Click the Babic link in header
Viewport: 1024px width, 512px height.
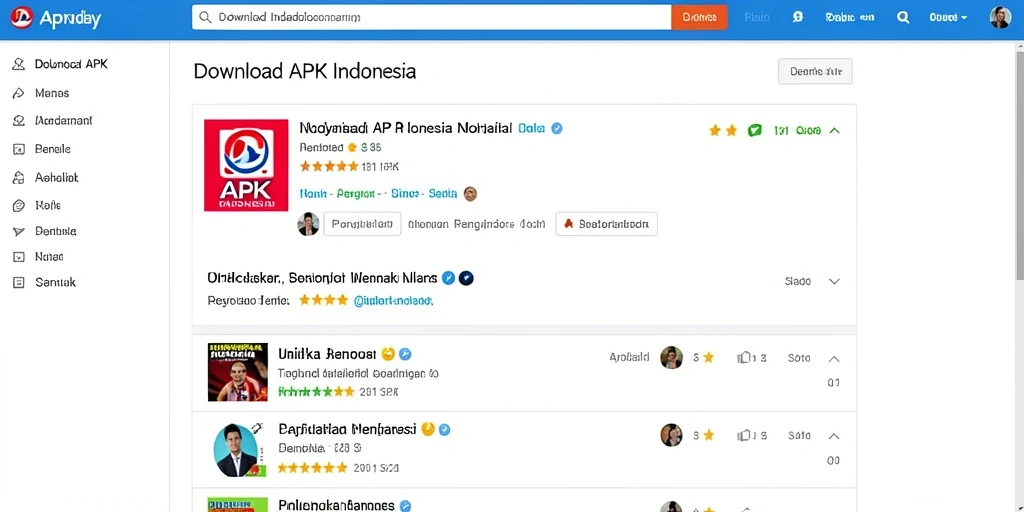(x=850, y=18)
